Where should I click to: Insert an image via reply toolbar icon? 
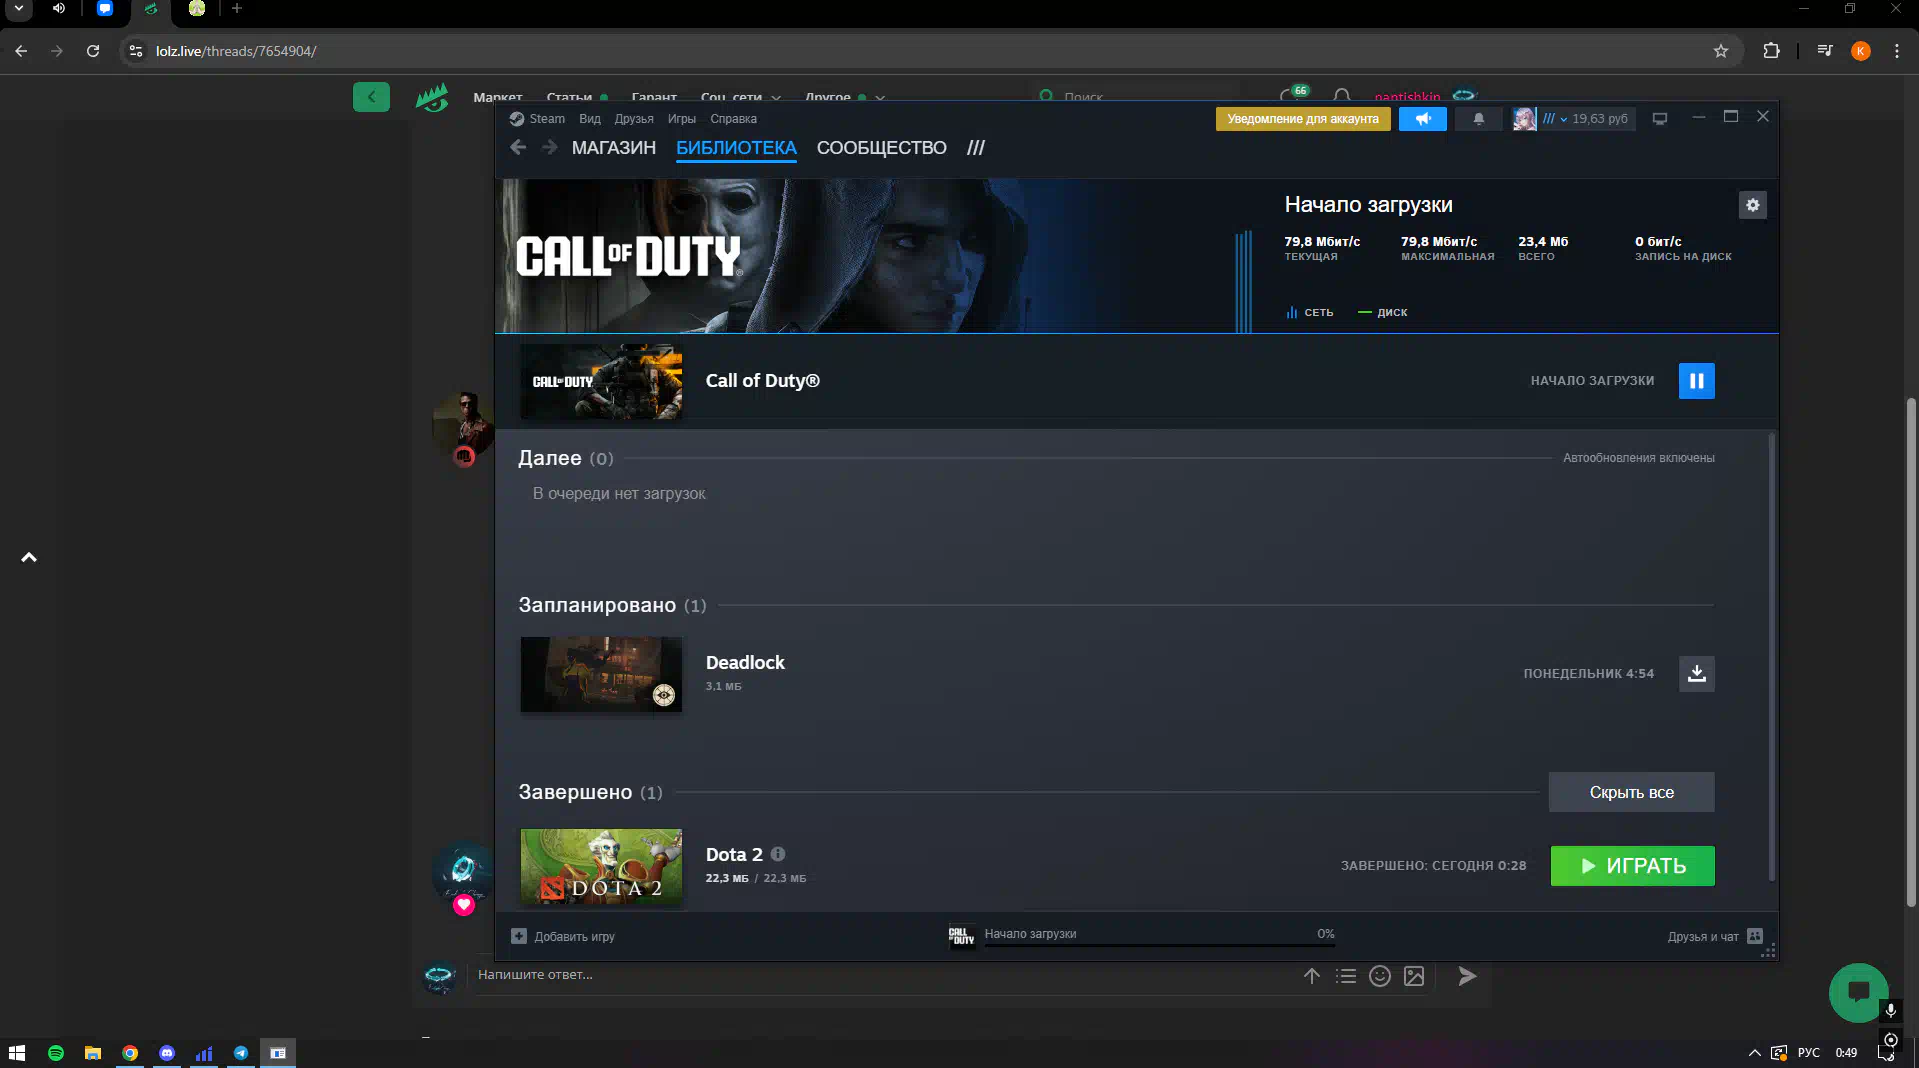pyautogui.click(x=1413, y=976)
